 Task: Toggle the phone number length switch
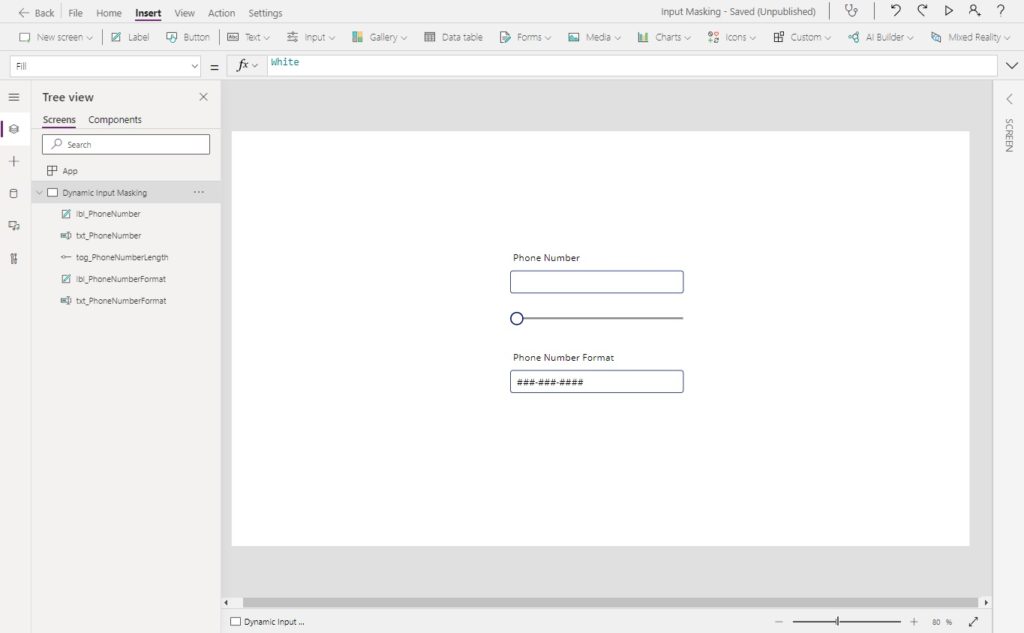click(x=596, y=318)
